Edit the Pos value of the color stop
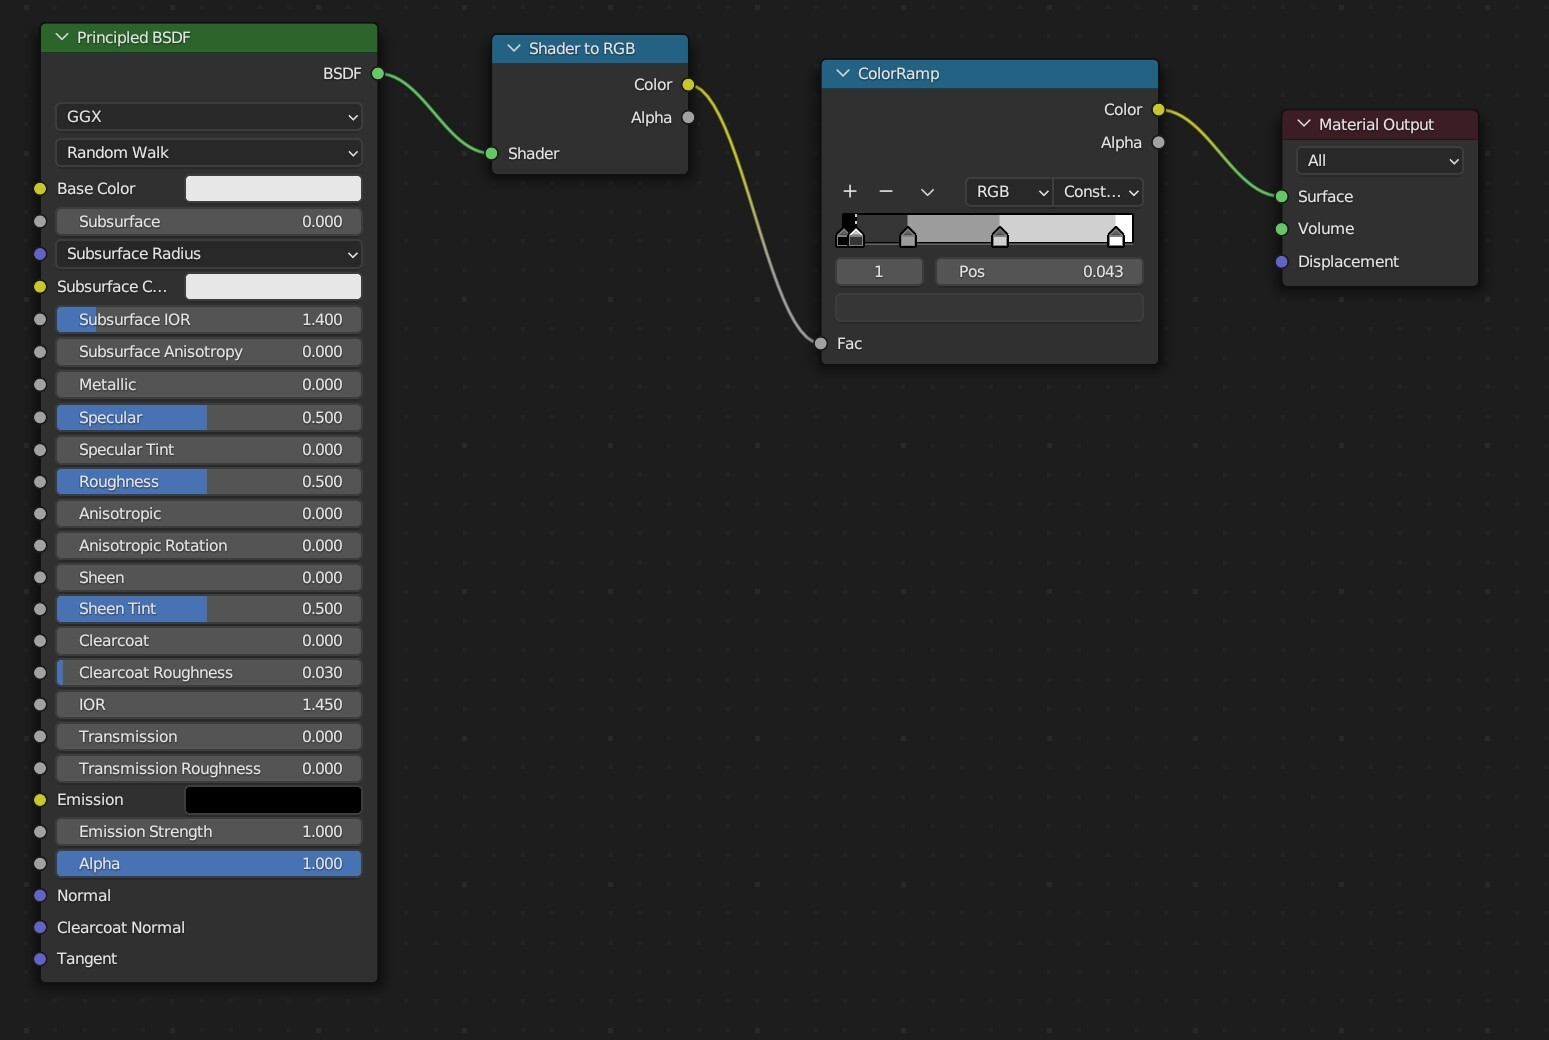This screenshot has height=1040, width=1549. click(x=1040, y=271)
